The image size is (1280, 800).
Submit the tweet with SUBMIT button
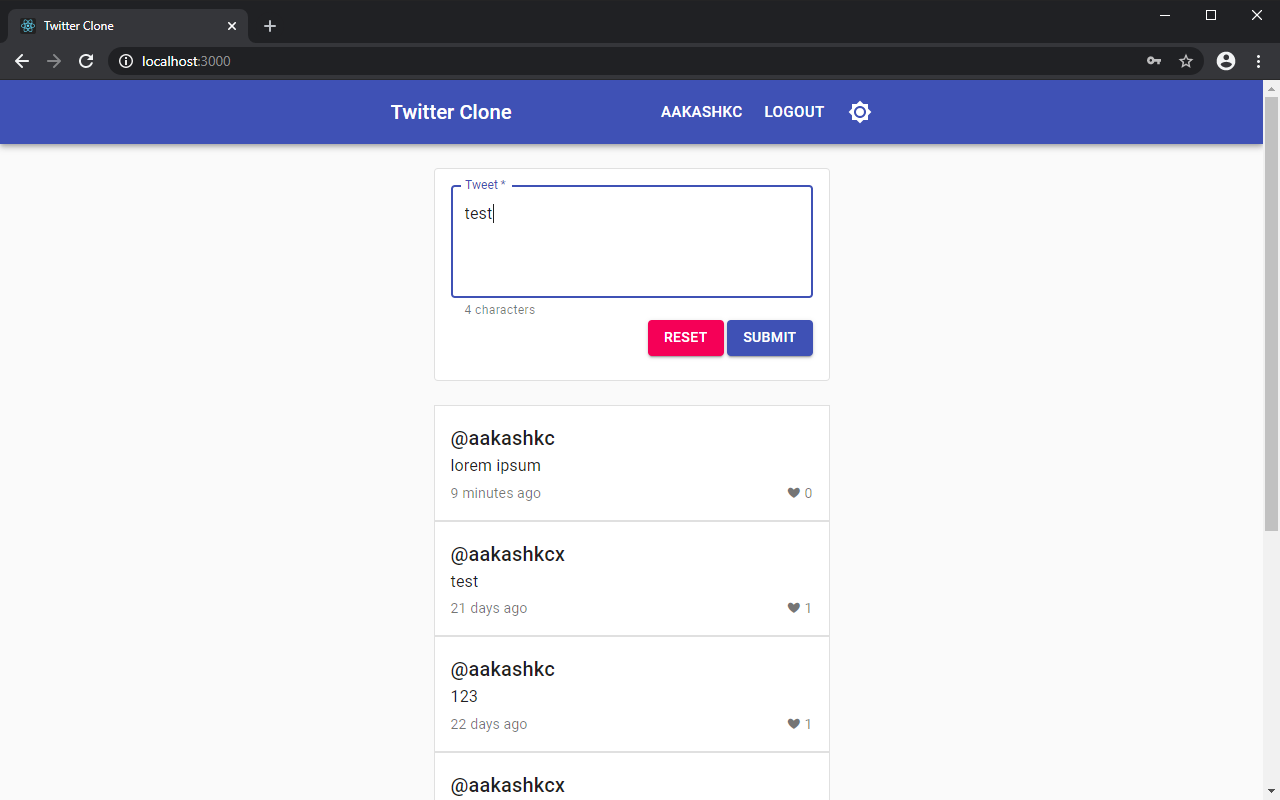(770, 338)
